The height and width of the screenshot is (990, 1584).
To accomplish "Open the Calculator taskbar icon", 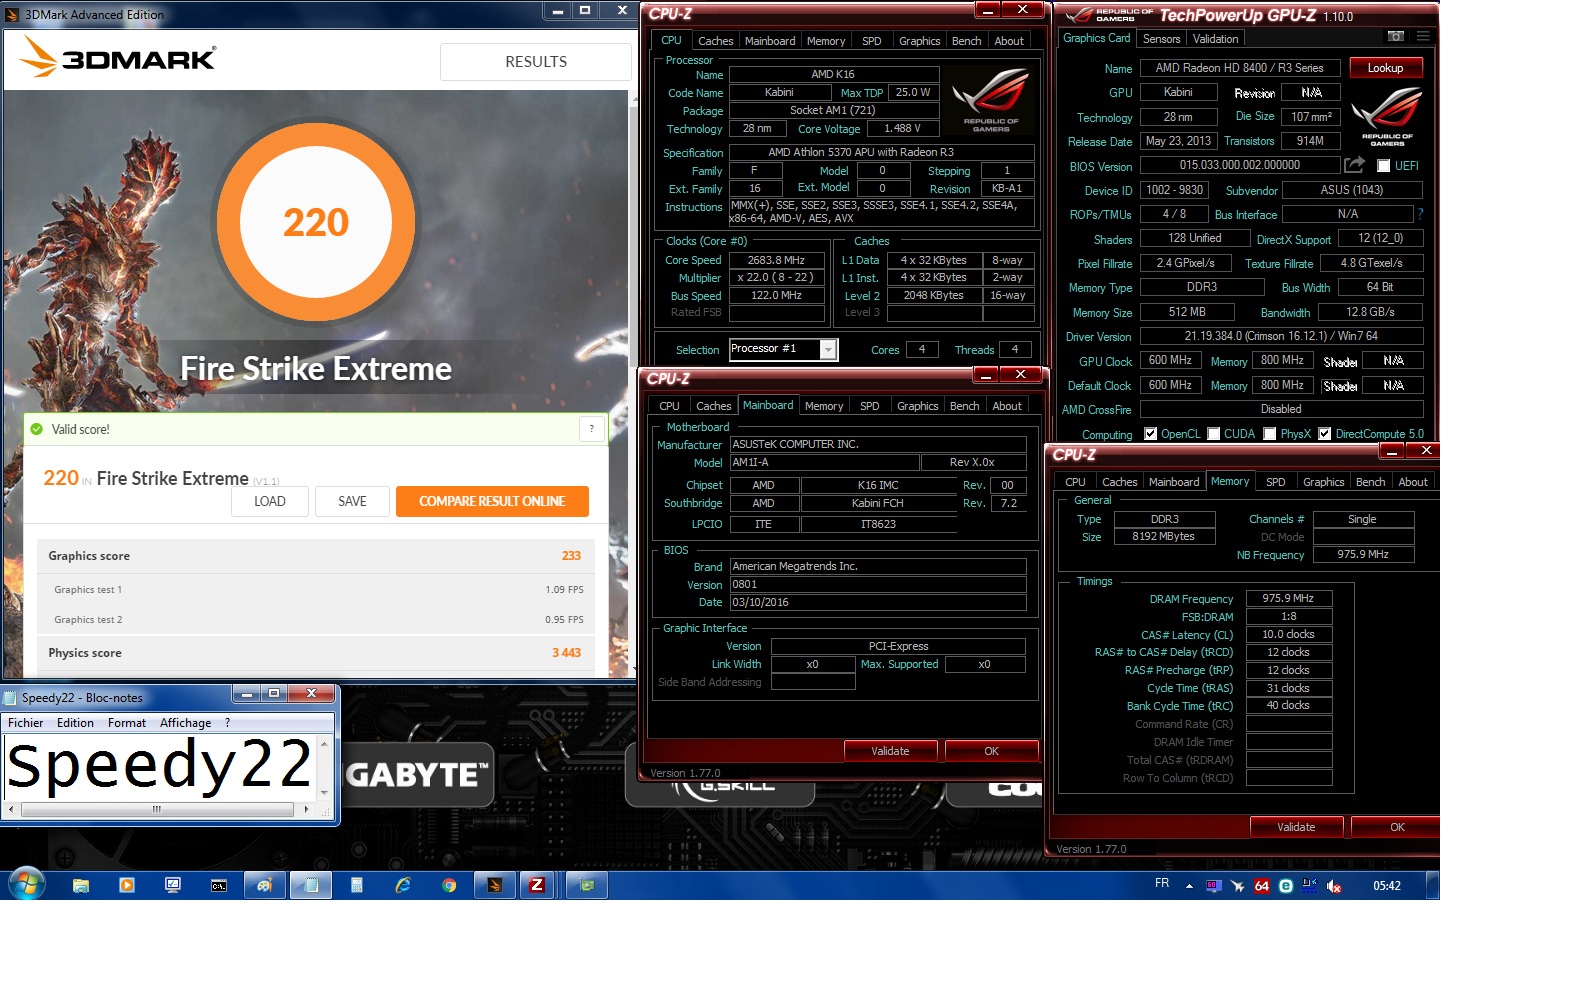I will [x=357, y=885].
